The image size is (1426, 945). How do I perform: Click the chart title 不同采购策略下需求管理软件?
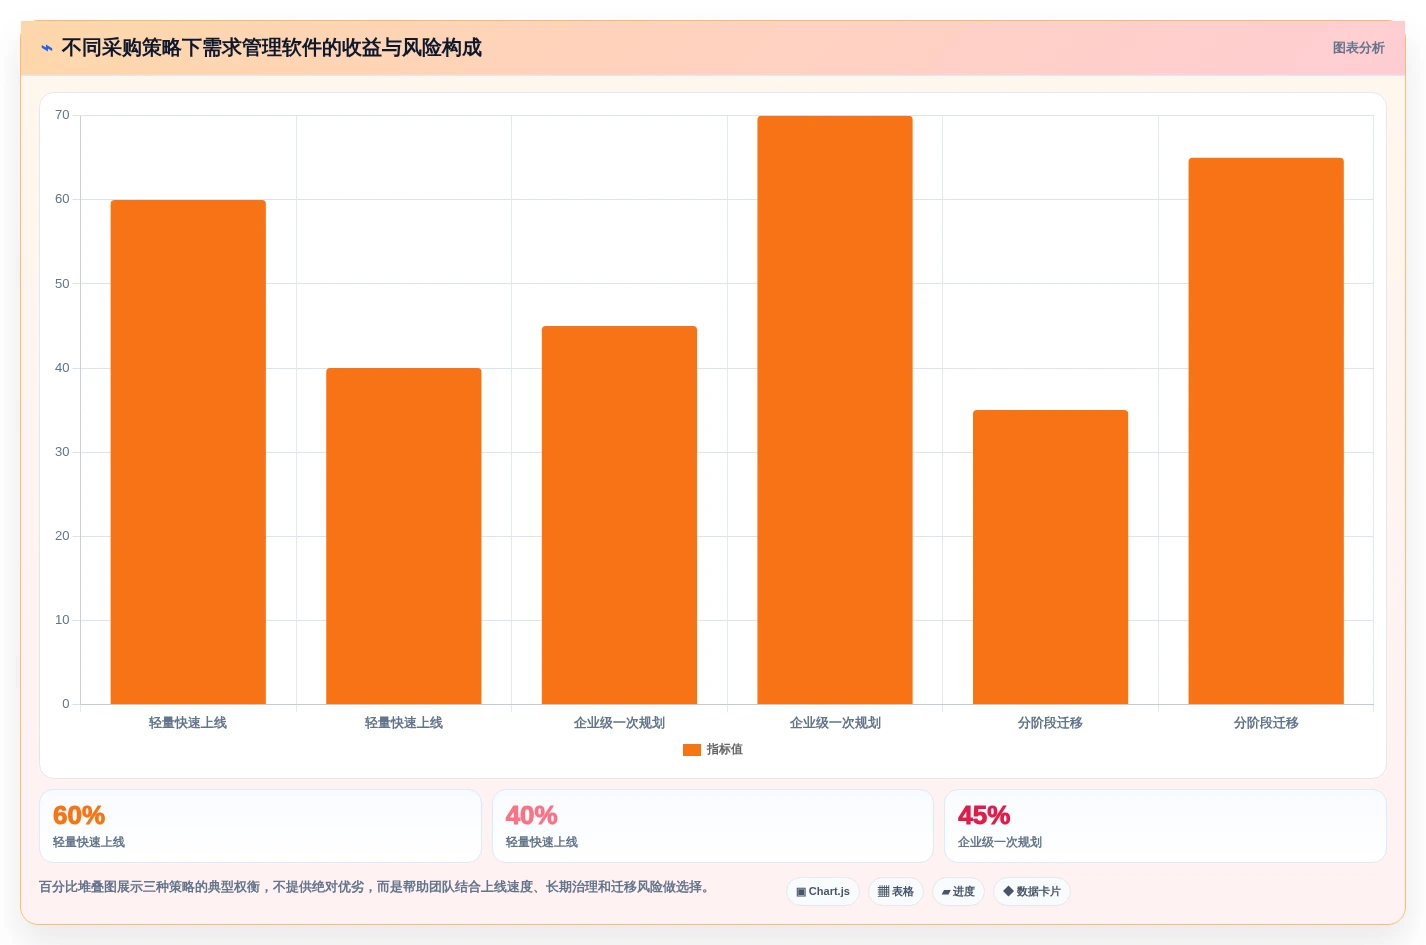pos(271,48)
